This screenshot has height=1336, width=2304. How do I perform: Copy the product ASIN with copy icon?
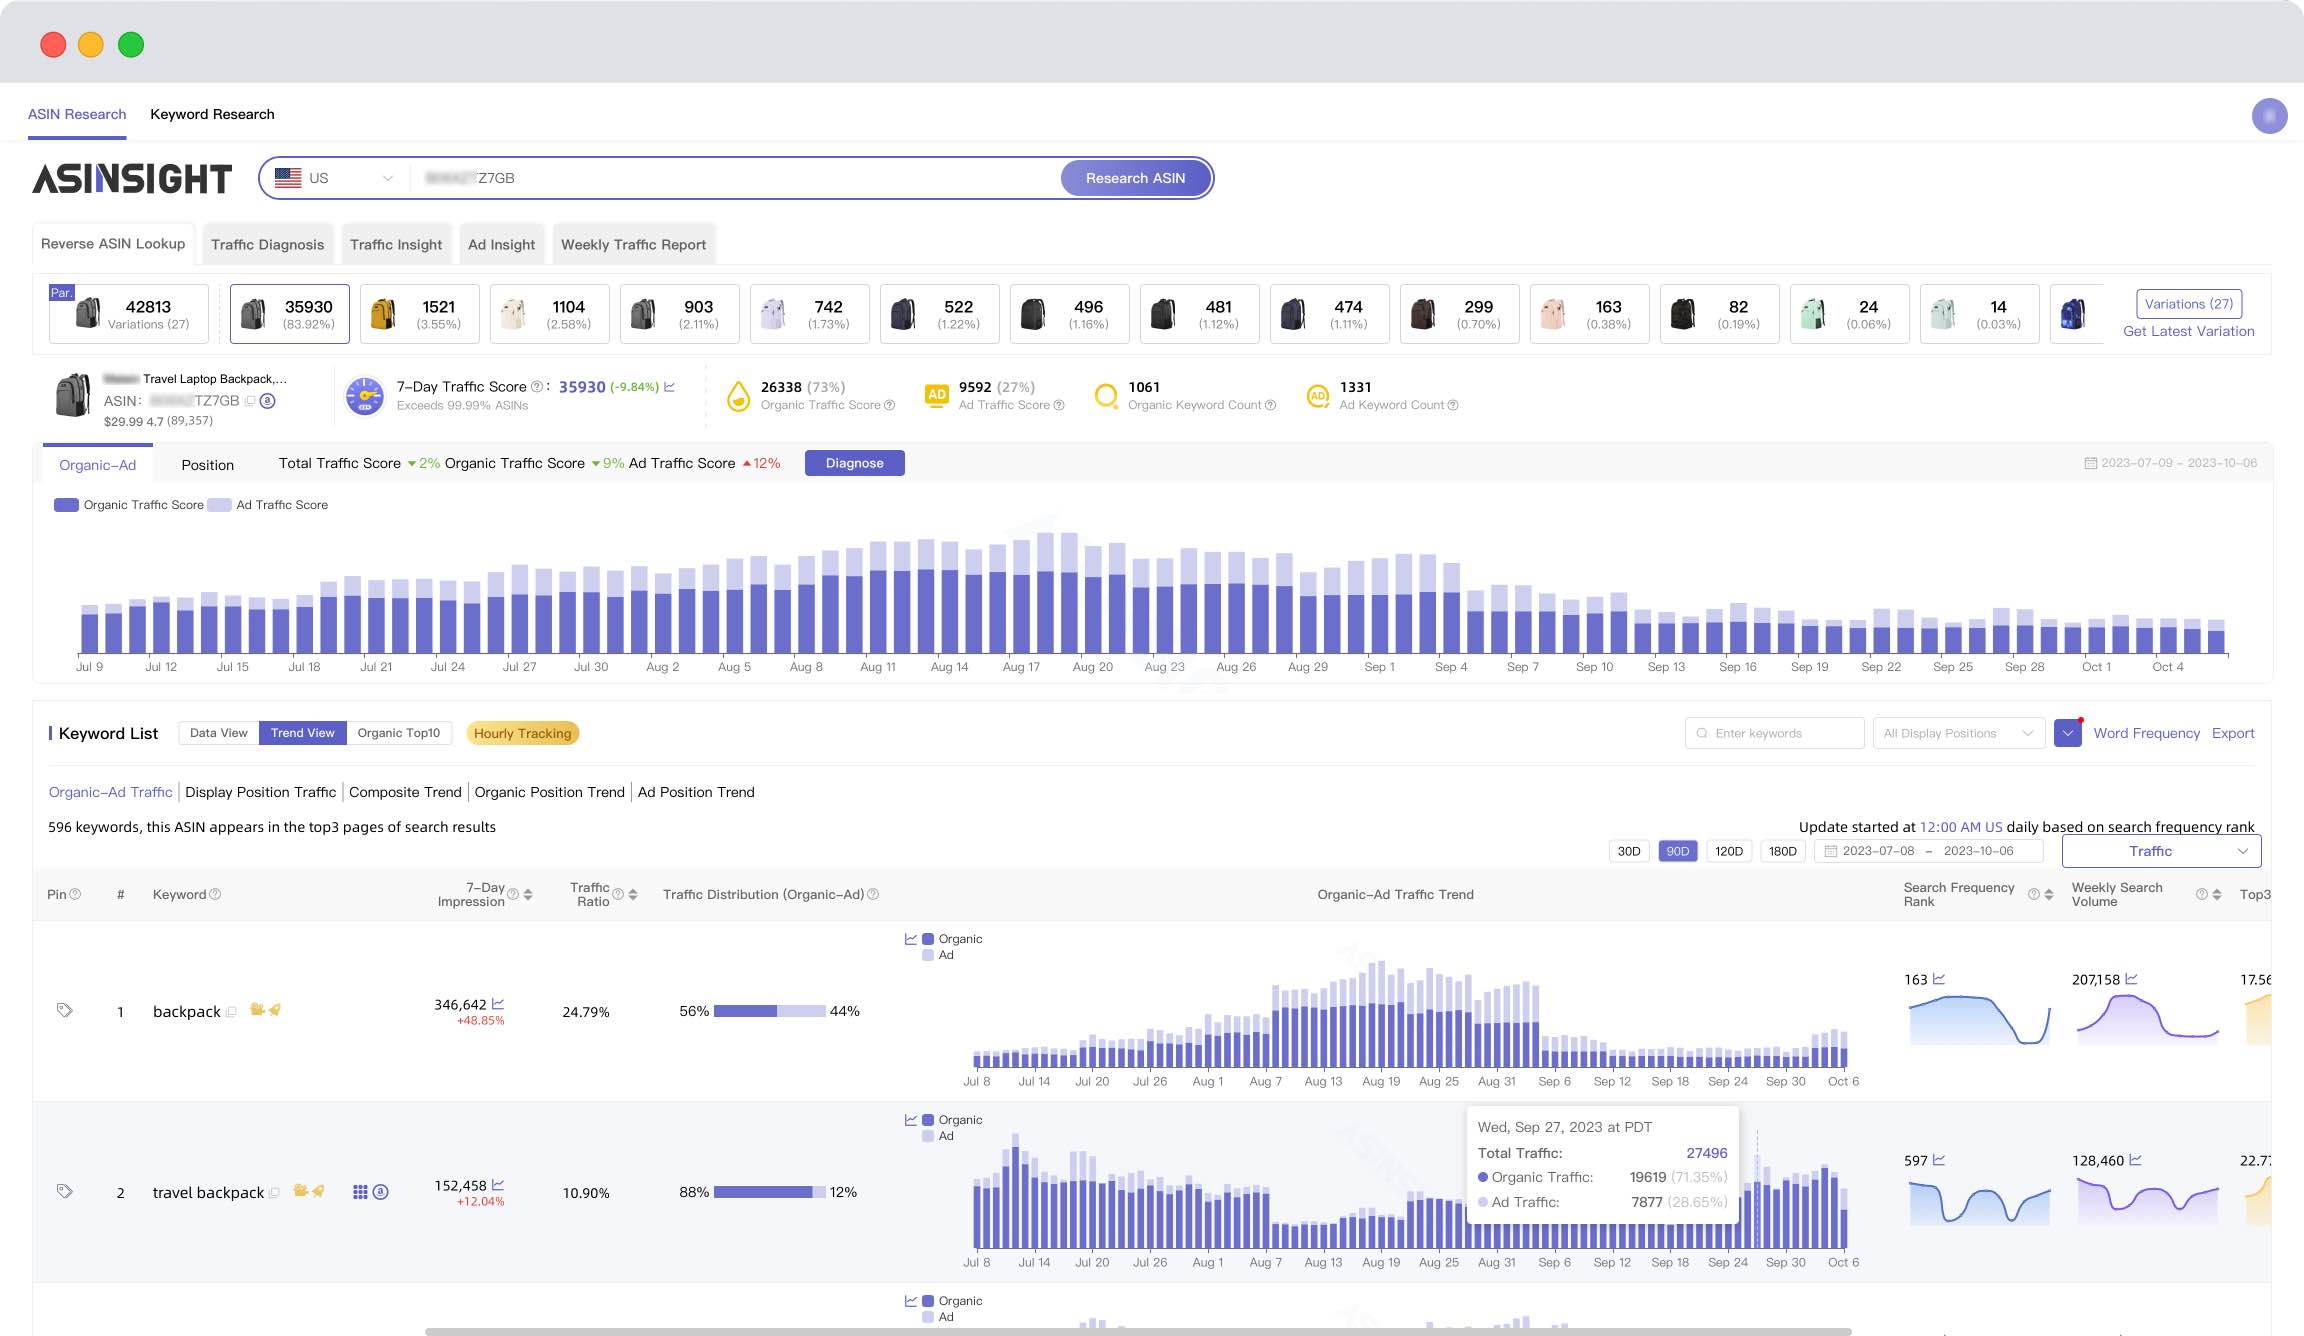(x=250, y=401)
